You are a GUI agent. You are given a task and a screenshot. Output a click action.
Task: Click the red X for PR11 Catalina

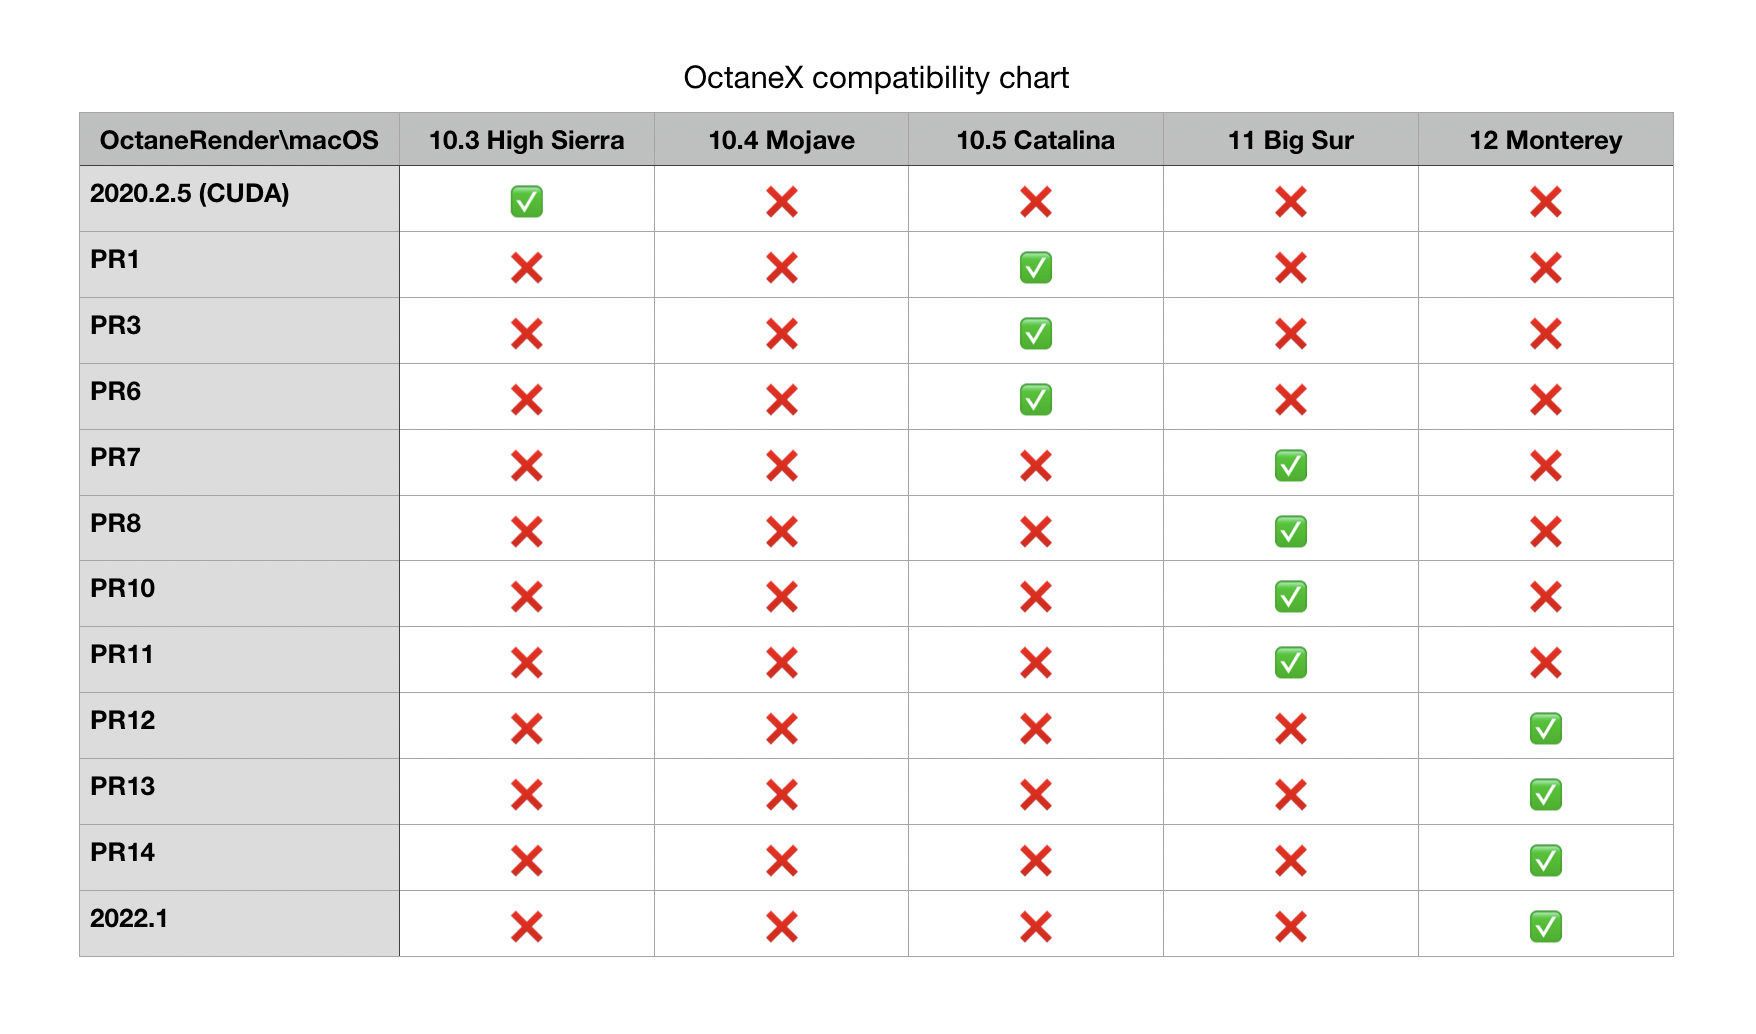tap(1035, 663)
